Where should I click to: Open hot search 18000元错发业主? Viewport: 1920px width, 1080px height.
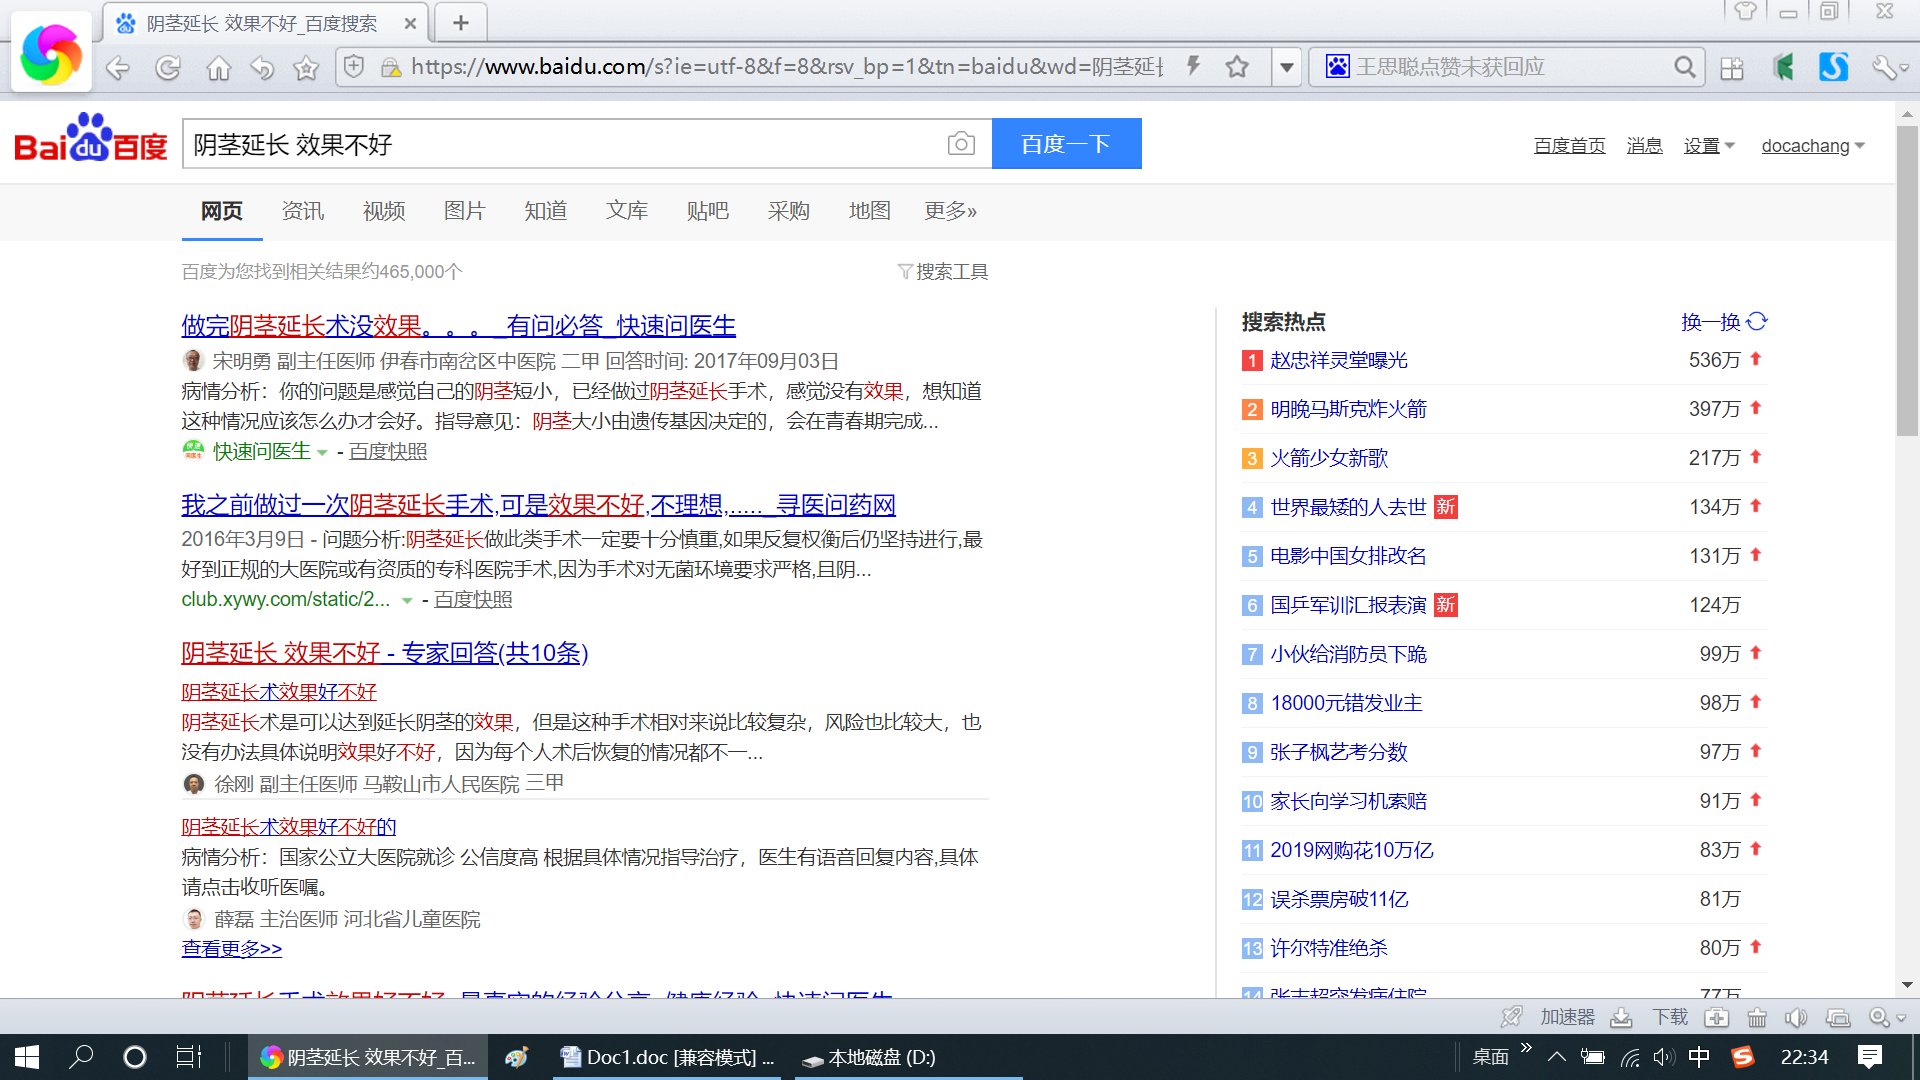(x=1347, y=703)
